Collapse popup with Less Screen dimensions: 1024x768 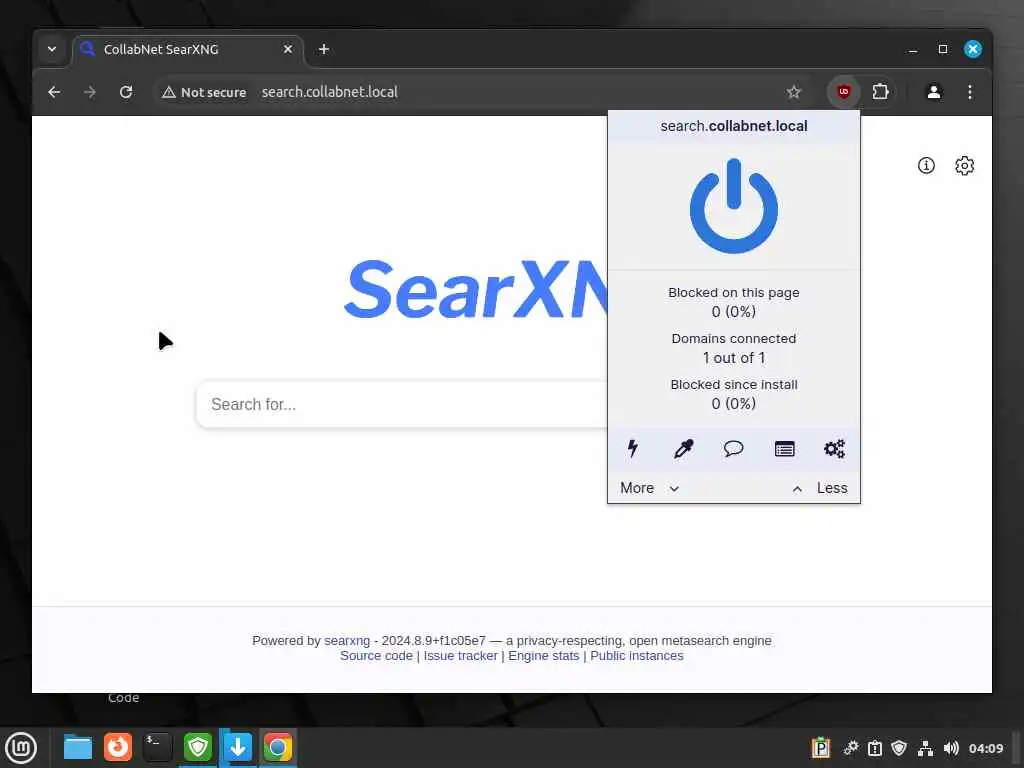tap(820, 488)
